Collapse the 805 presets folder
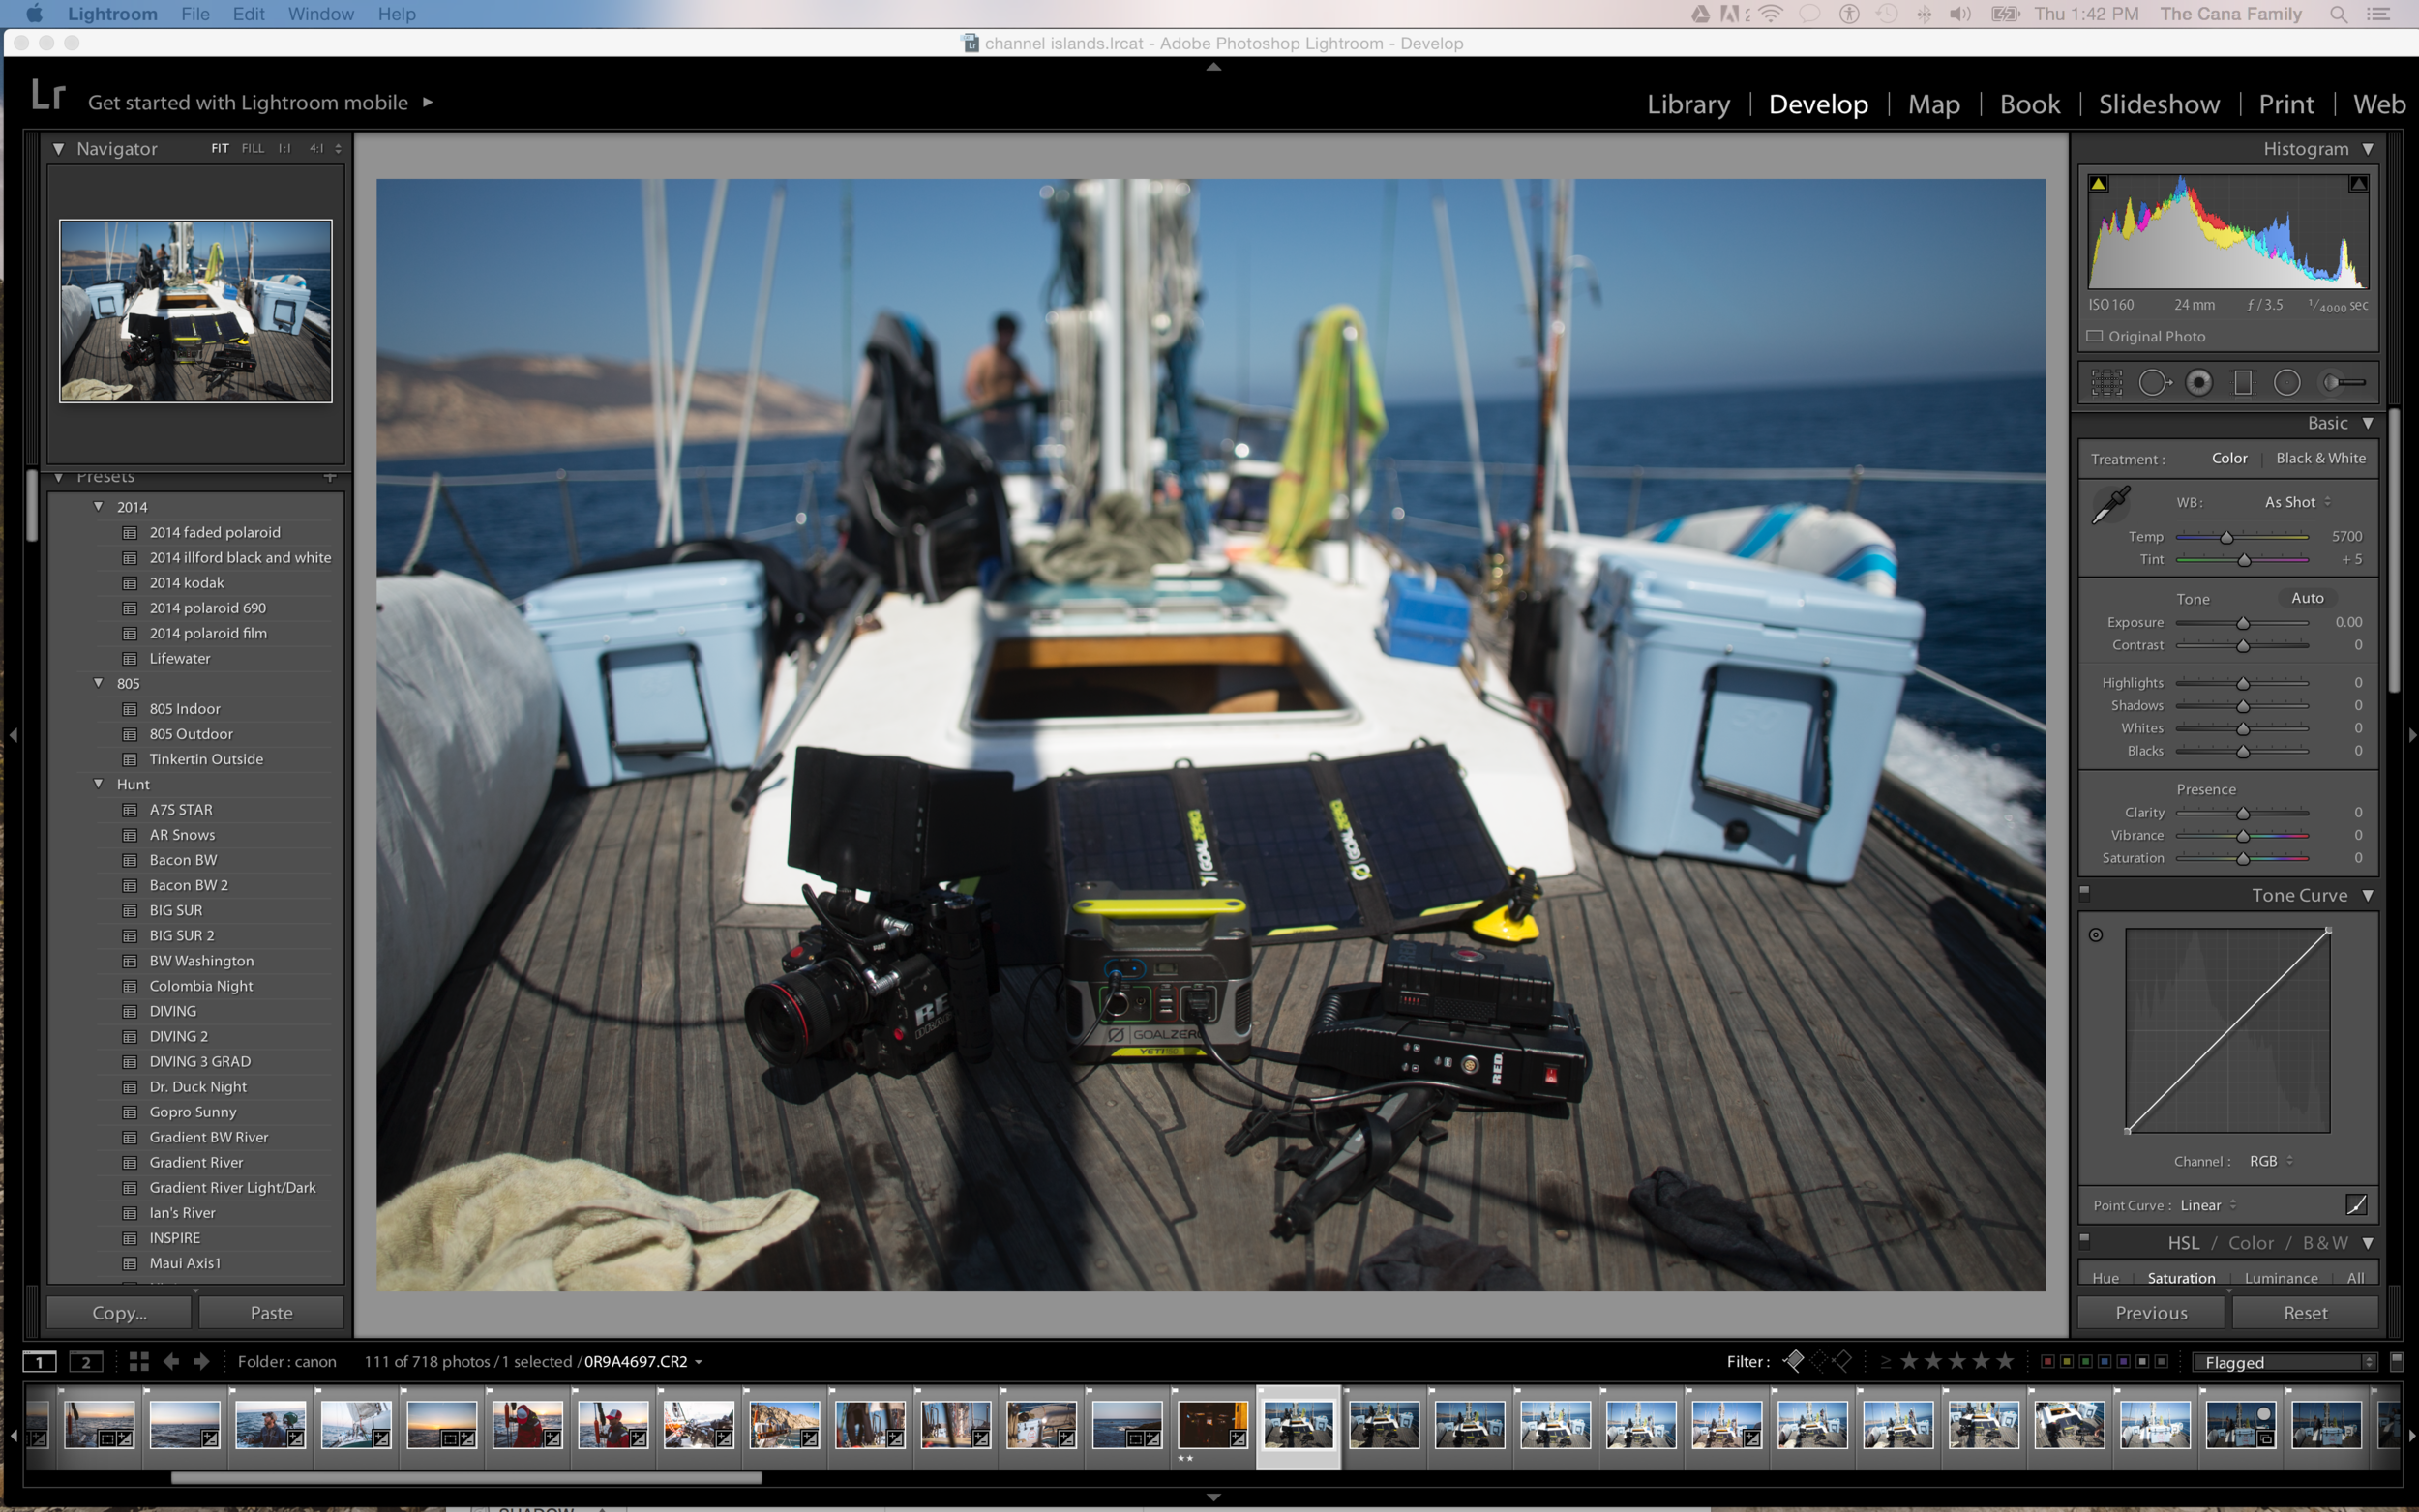Image resolution: width=2419 pixels, height=1512 pixels. pos(98,682)
